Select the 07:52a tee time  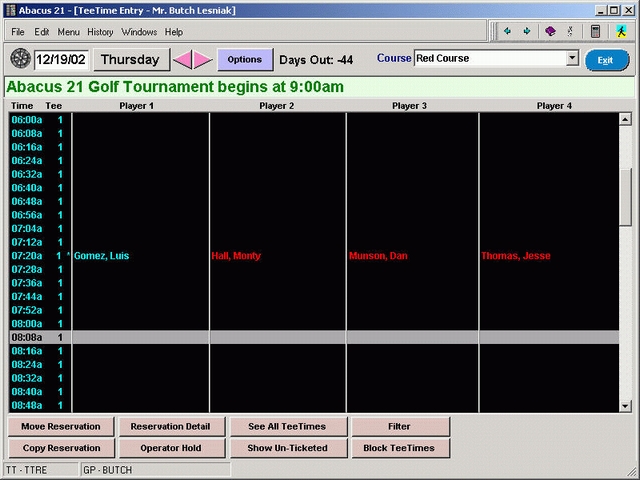[27, 310]
